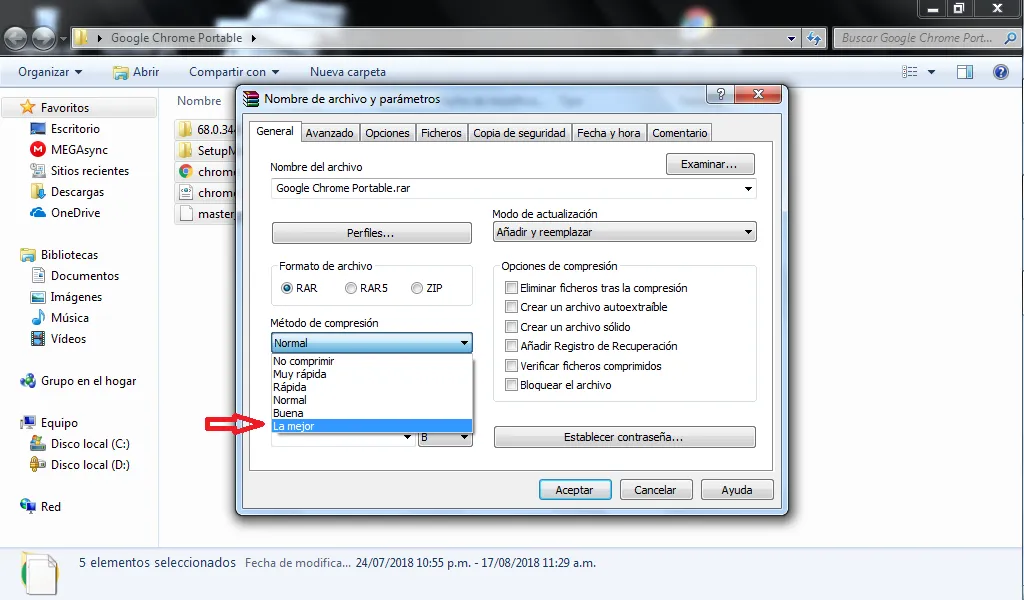Click the Abrir toolbar button in Explorer

[x=136, y=72]
